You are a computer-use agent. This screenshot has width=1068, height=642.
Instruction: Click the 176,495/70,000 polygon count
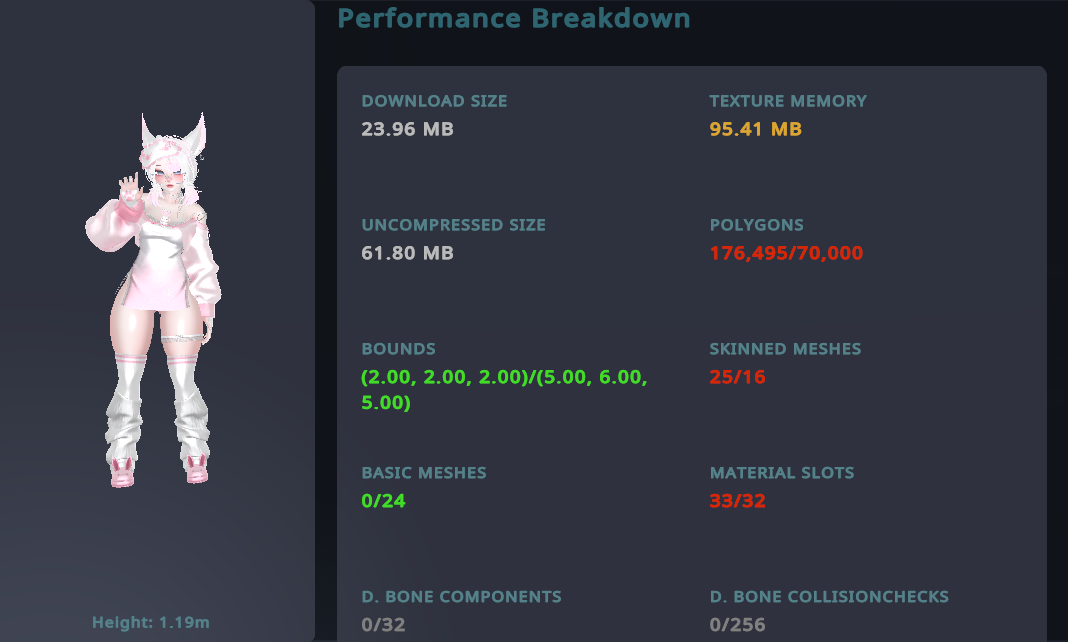coord(786,253)
